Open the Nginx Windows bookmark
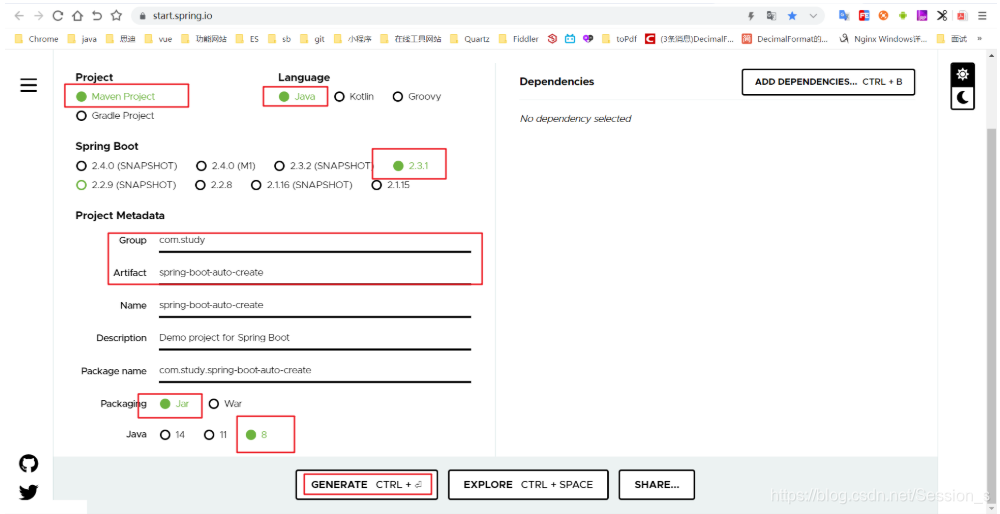The image size is (1000, 514). [883, 39]
